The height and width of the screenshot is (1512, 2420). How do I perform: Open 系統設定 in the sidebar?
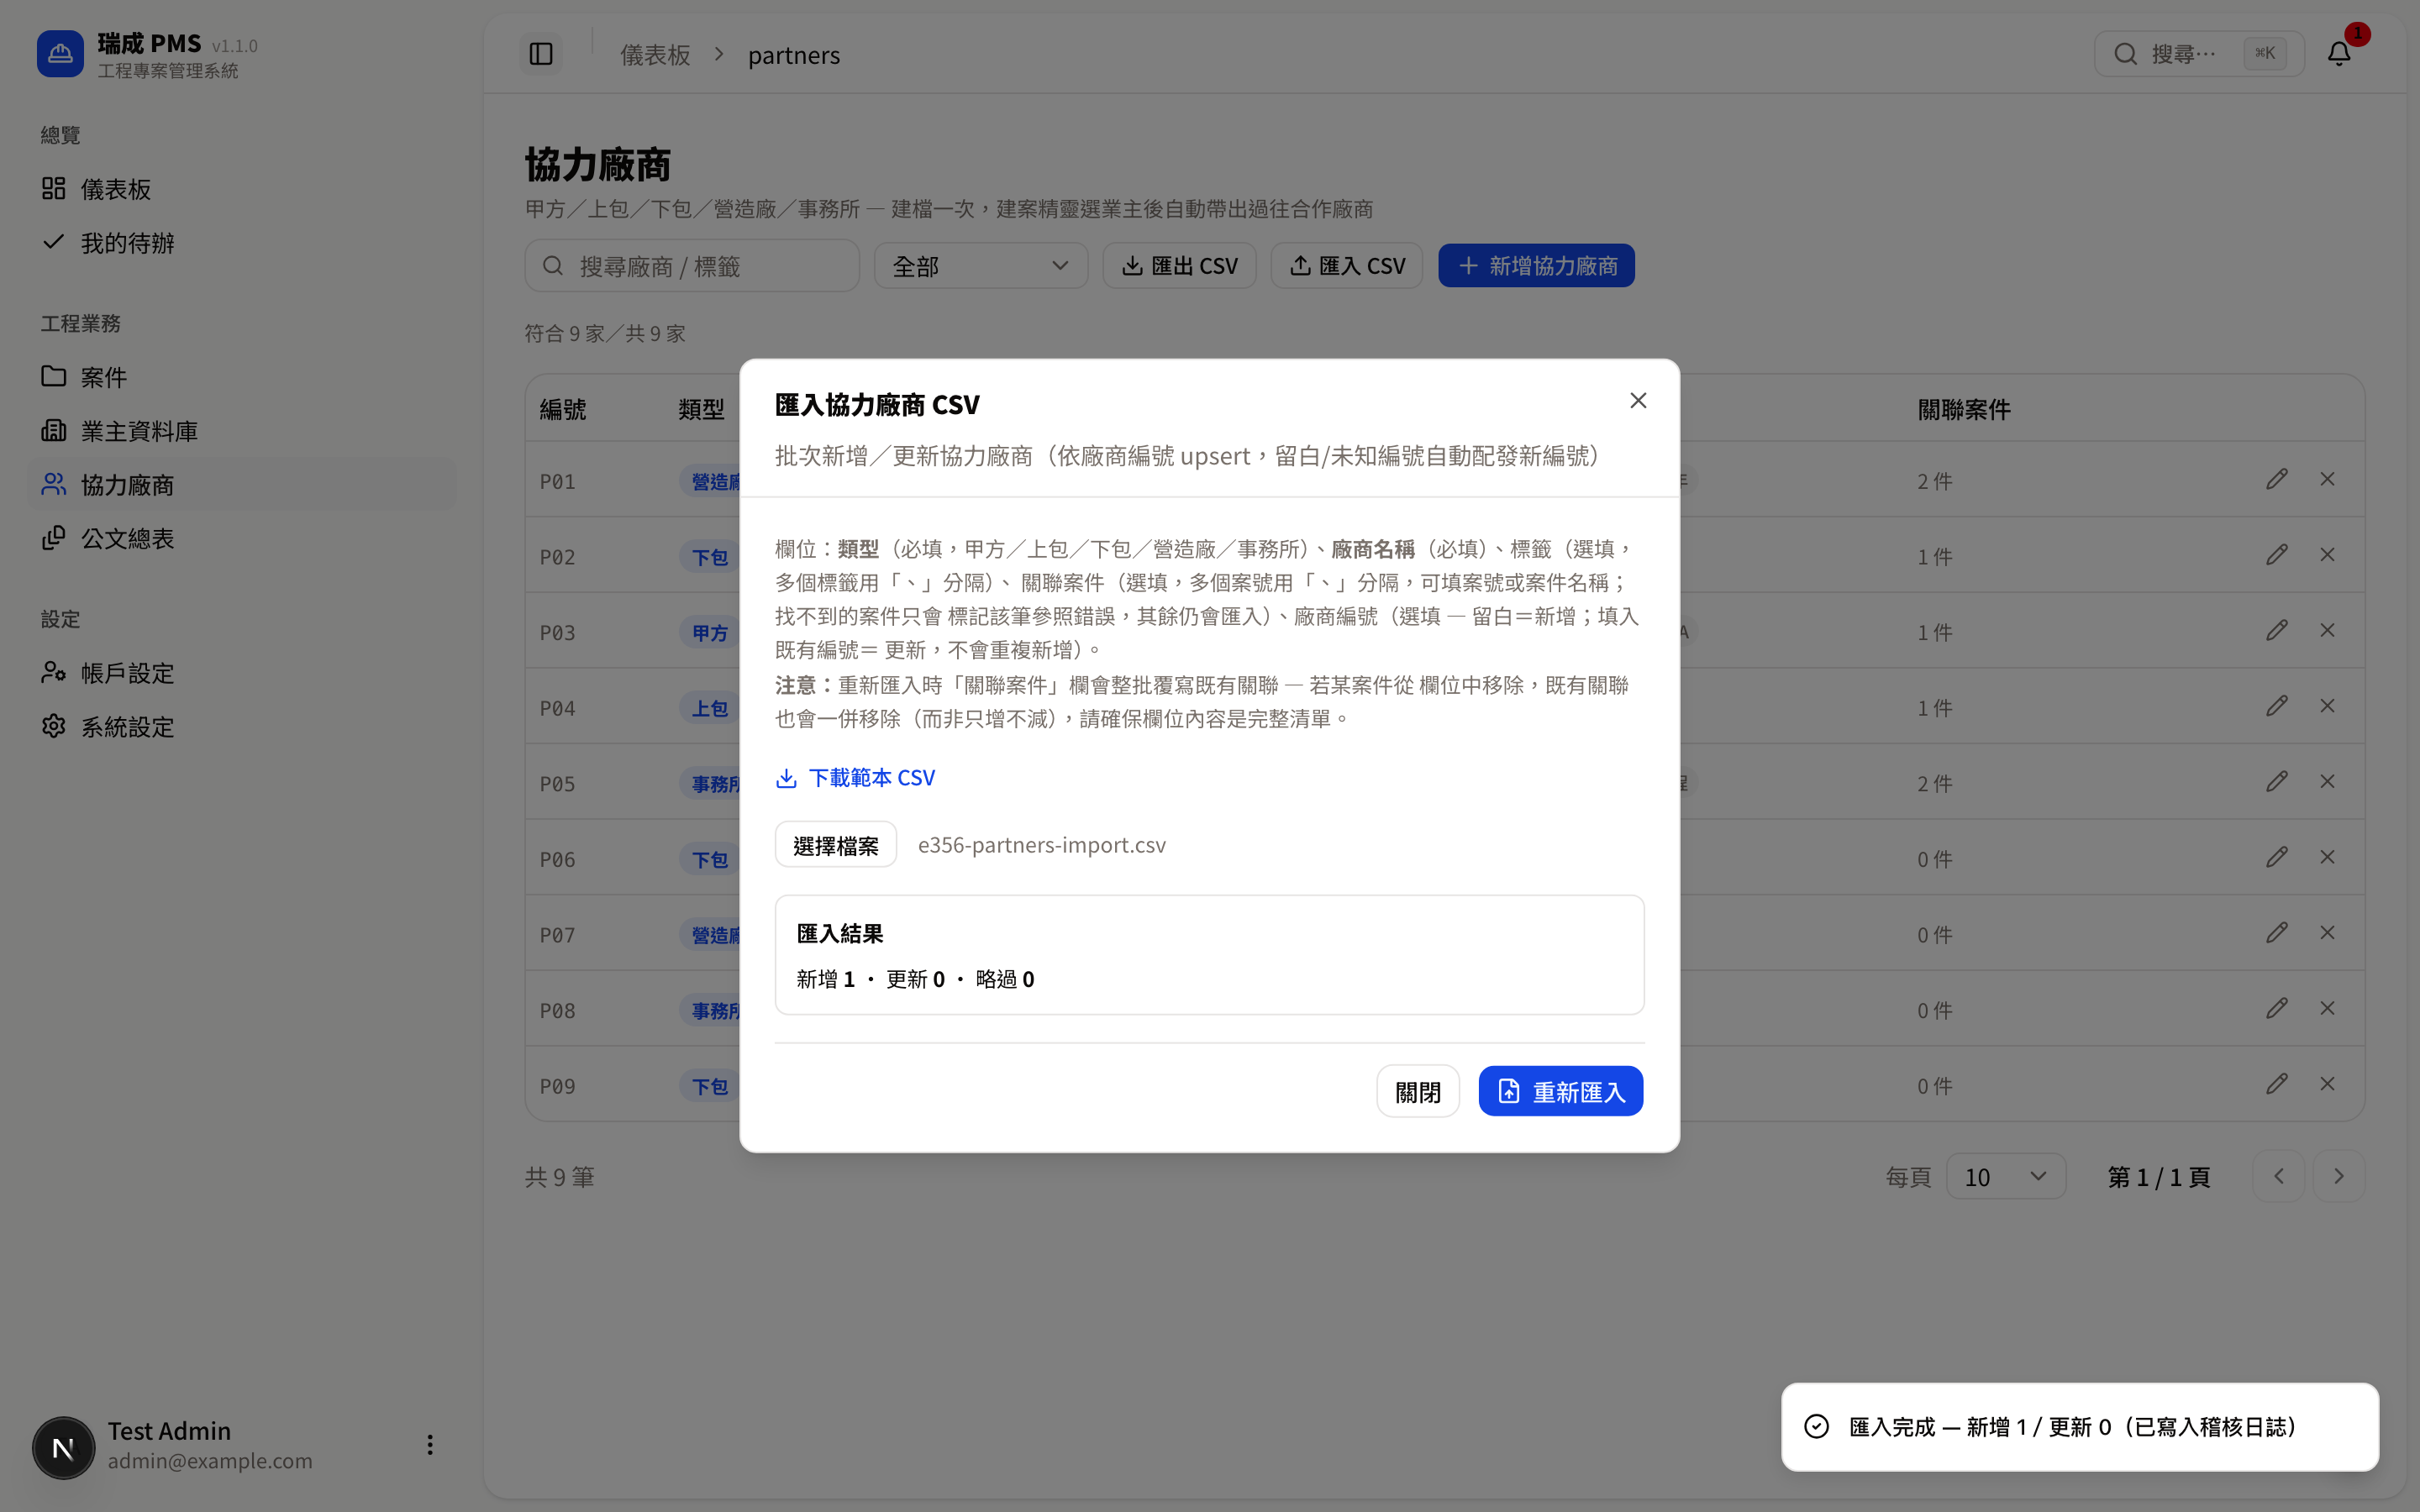click(x=241, y=727)
